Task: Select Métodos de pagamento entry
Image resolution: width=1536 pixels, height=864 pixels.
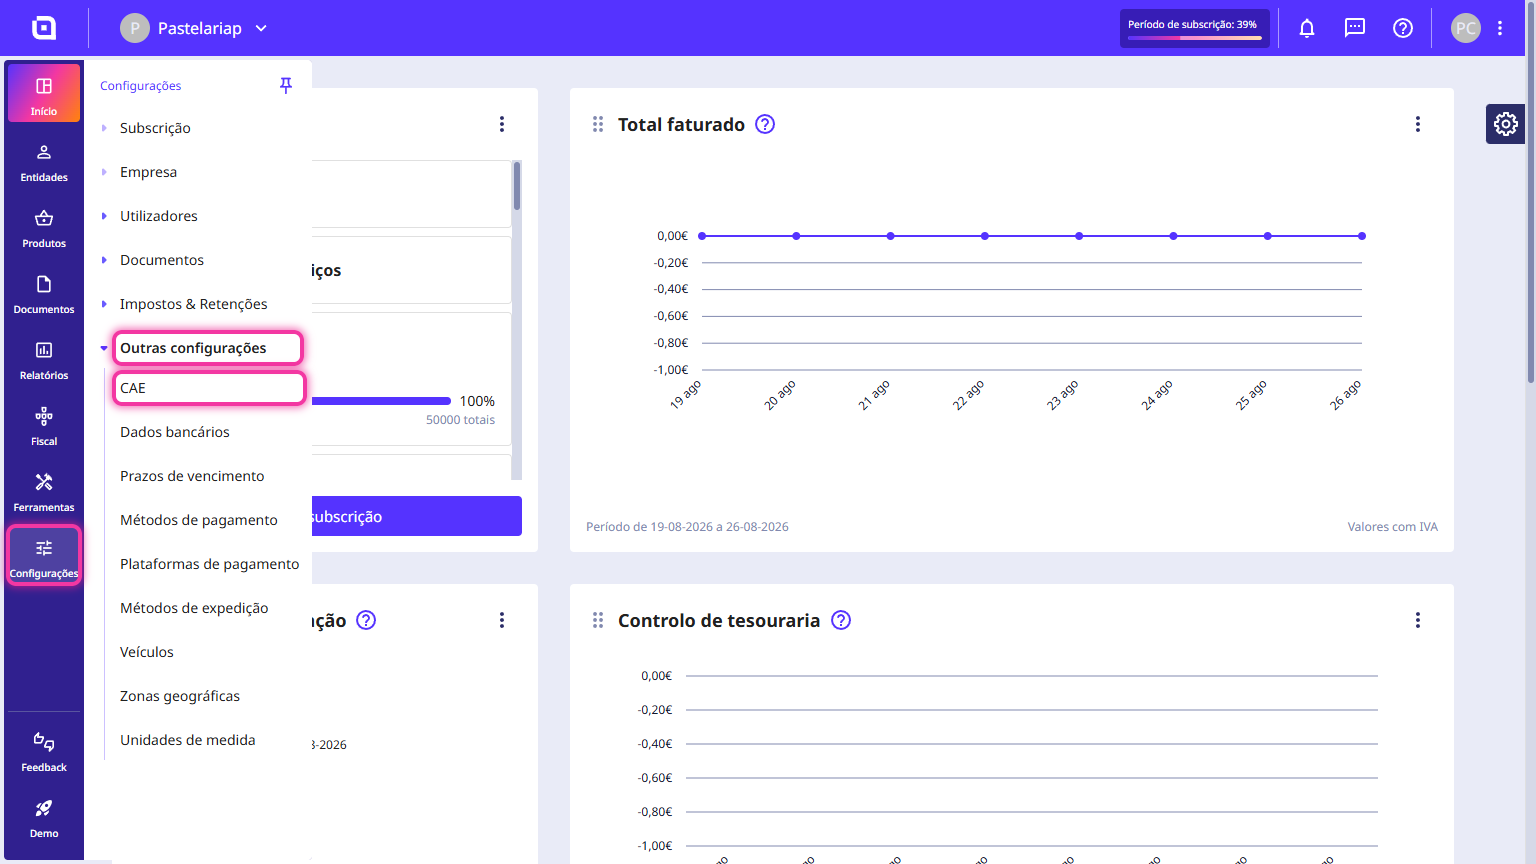Action: tap(199, 520)
